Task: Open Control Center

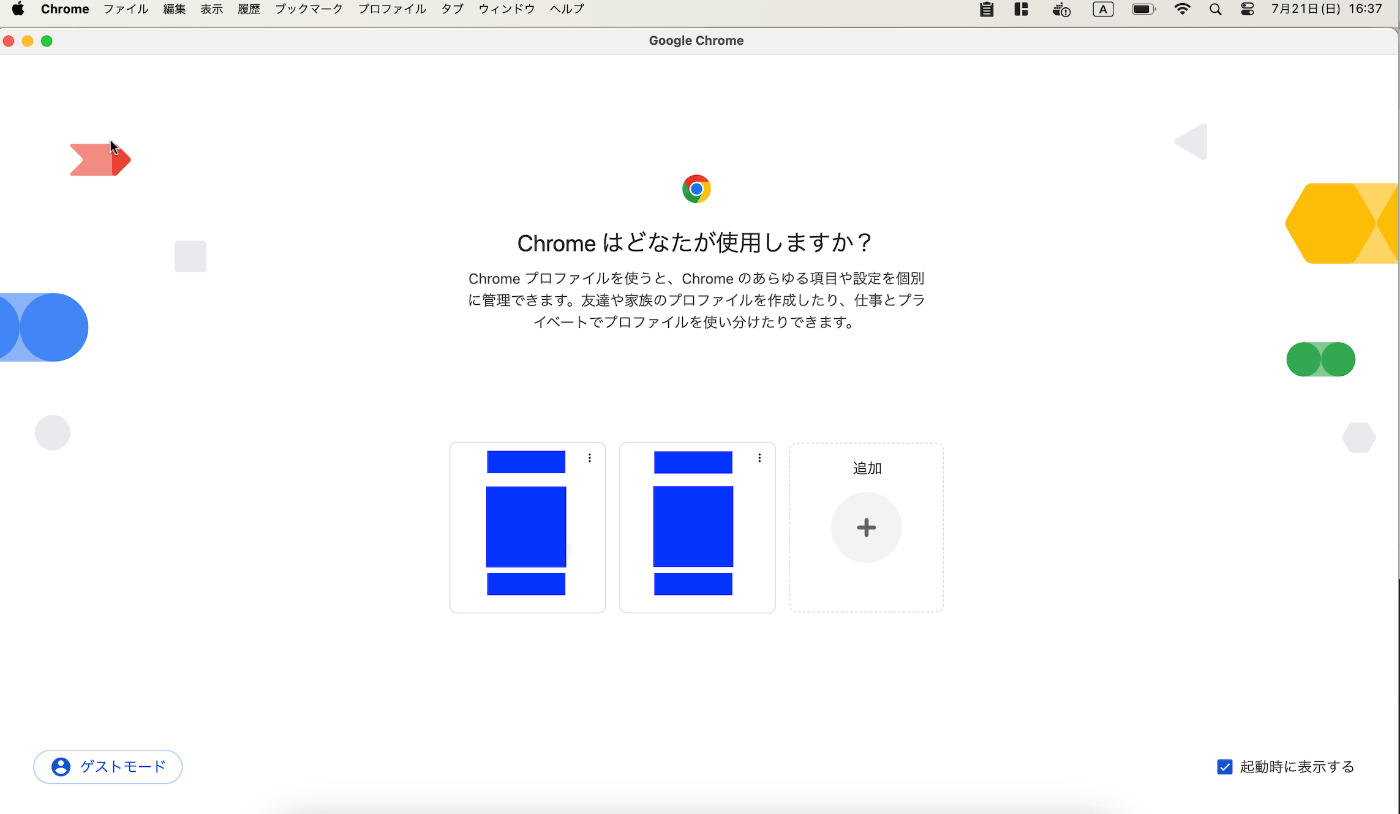Action: click(1247, 9)
